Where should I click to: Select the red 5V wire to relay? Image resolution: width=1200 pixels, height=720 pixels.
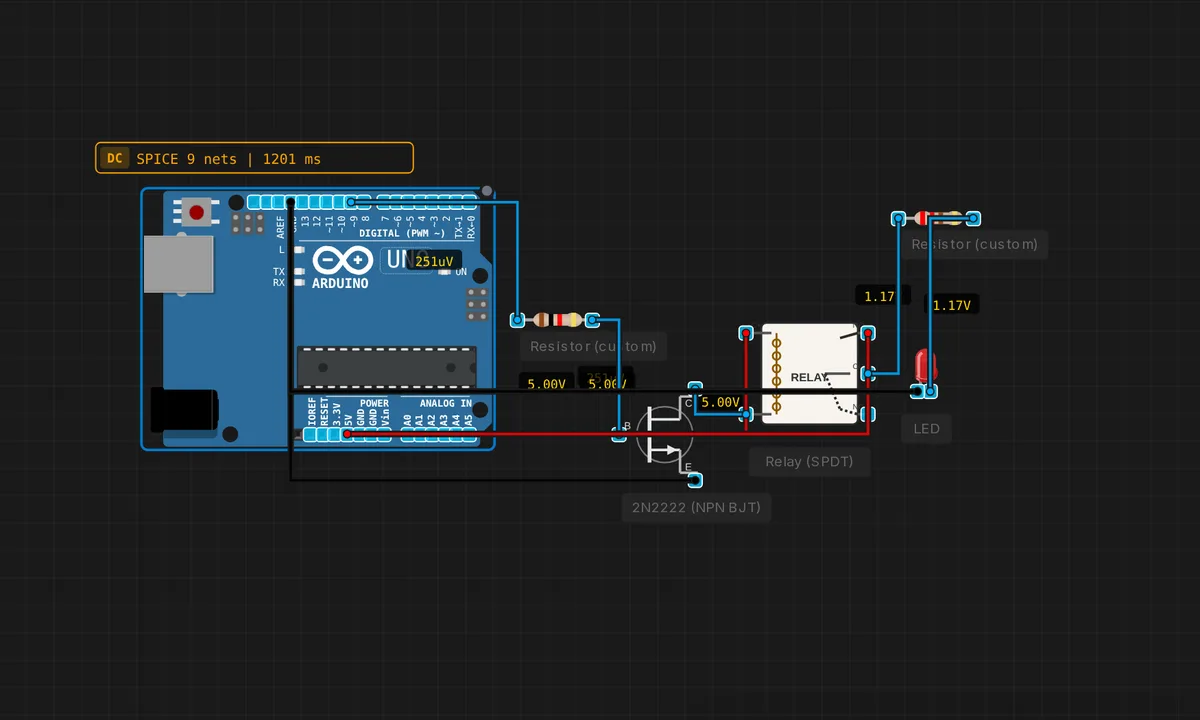607,434
